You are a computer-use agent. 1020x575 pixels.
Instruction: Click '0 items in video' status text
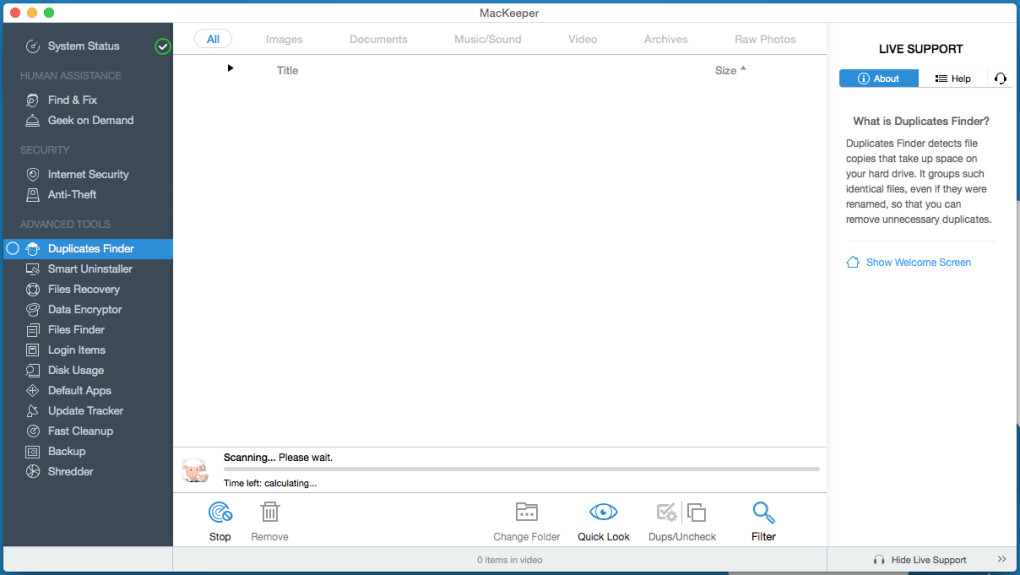tap(509, 559)
